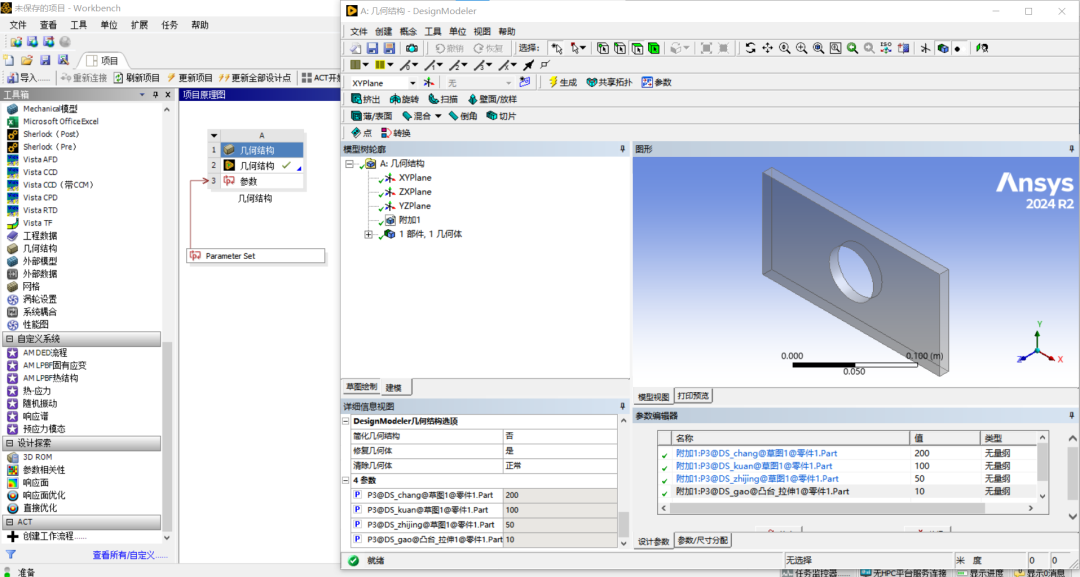Screen dimensions: 1080x577
Task: Select the Thin/Surface (薄/表面) tool
Action: pos(371,116)
